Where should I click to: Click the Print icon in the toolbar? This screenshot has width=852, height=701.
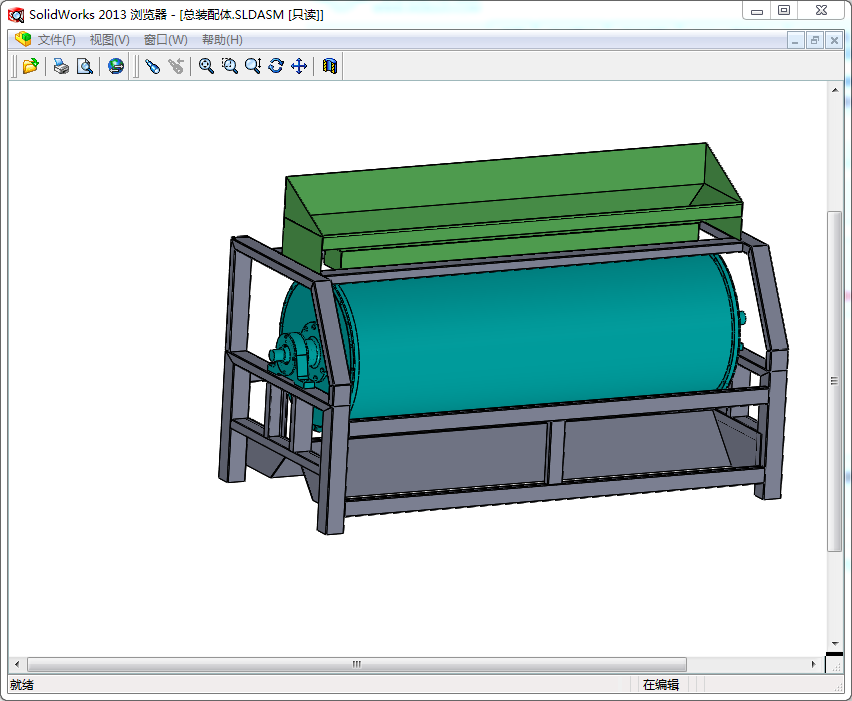coord(59,65)
